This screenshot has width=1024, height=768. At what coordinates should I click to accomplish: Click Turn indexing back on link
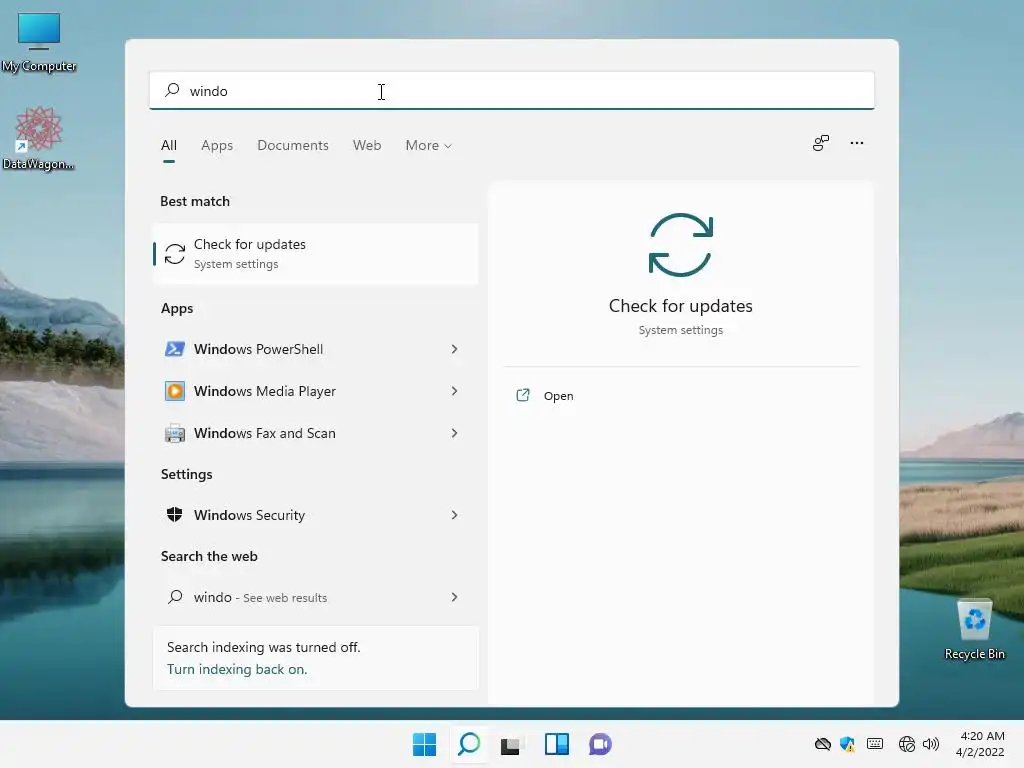[x=237, y=669]
